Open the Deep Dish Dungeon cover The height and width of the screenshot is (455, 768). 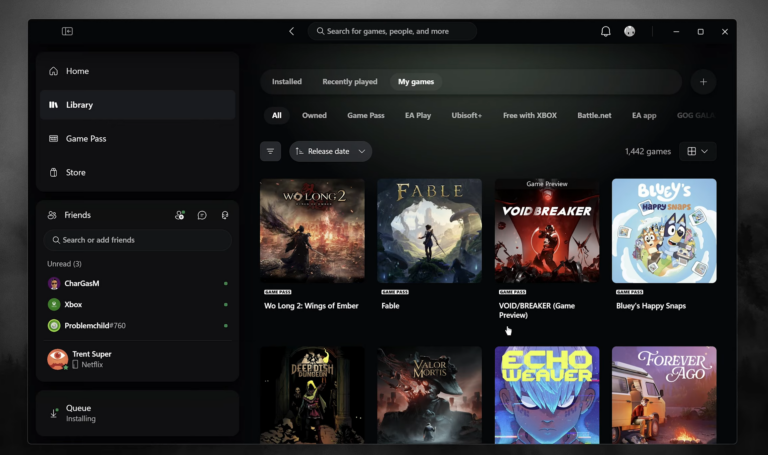tap(312, 395)
